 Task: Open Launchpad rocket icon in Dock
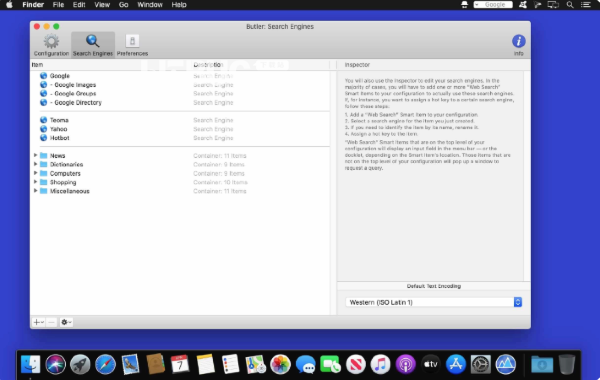click(80, 364)
